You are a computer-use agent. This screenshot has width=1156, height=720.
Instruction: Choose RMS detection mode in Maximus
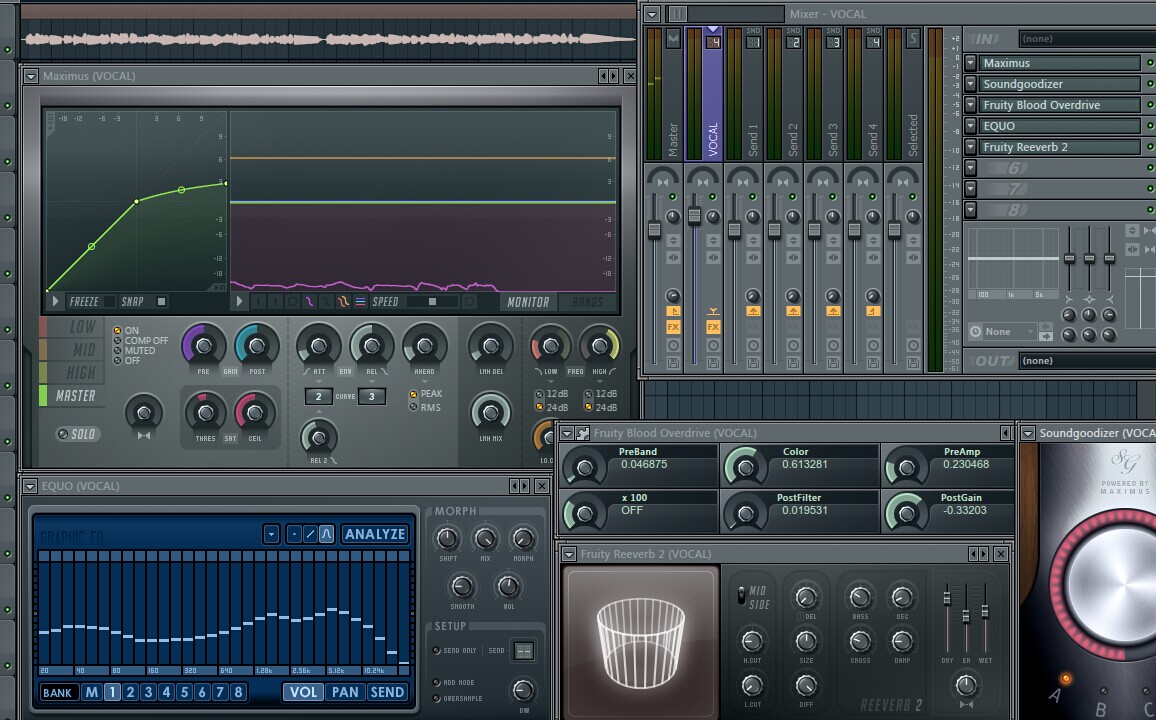(x=425, y=407)
